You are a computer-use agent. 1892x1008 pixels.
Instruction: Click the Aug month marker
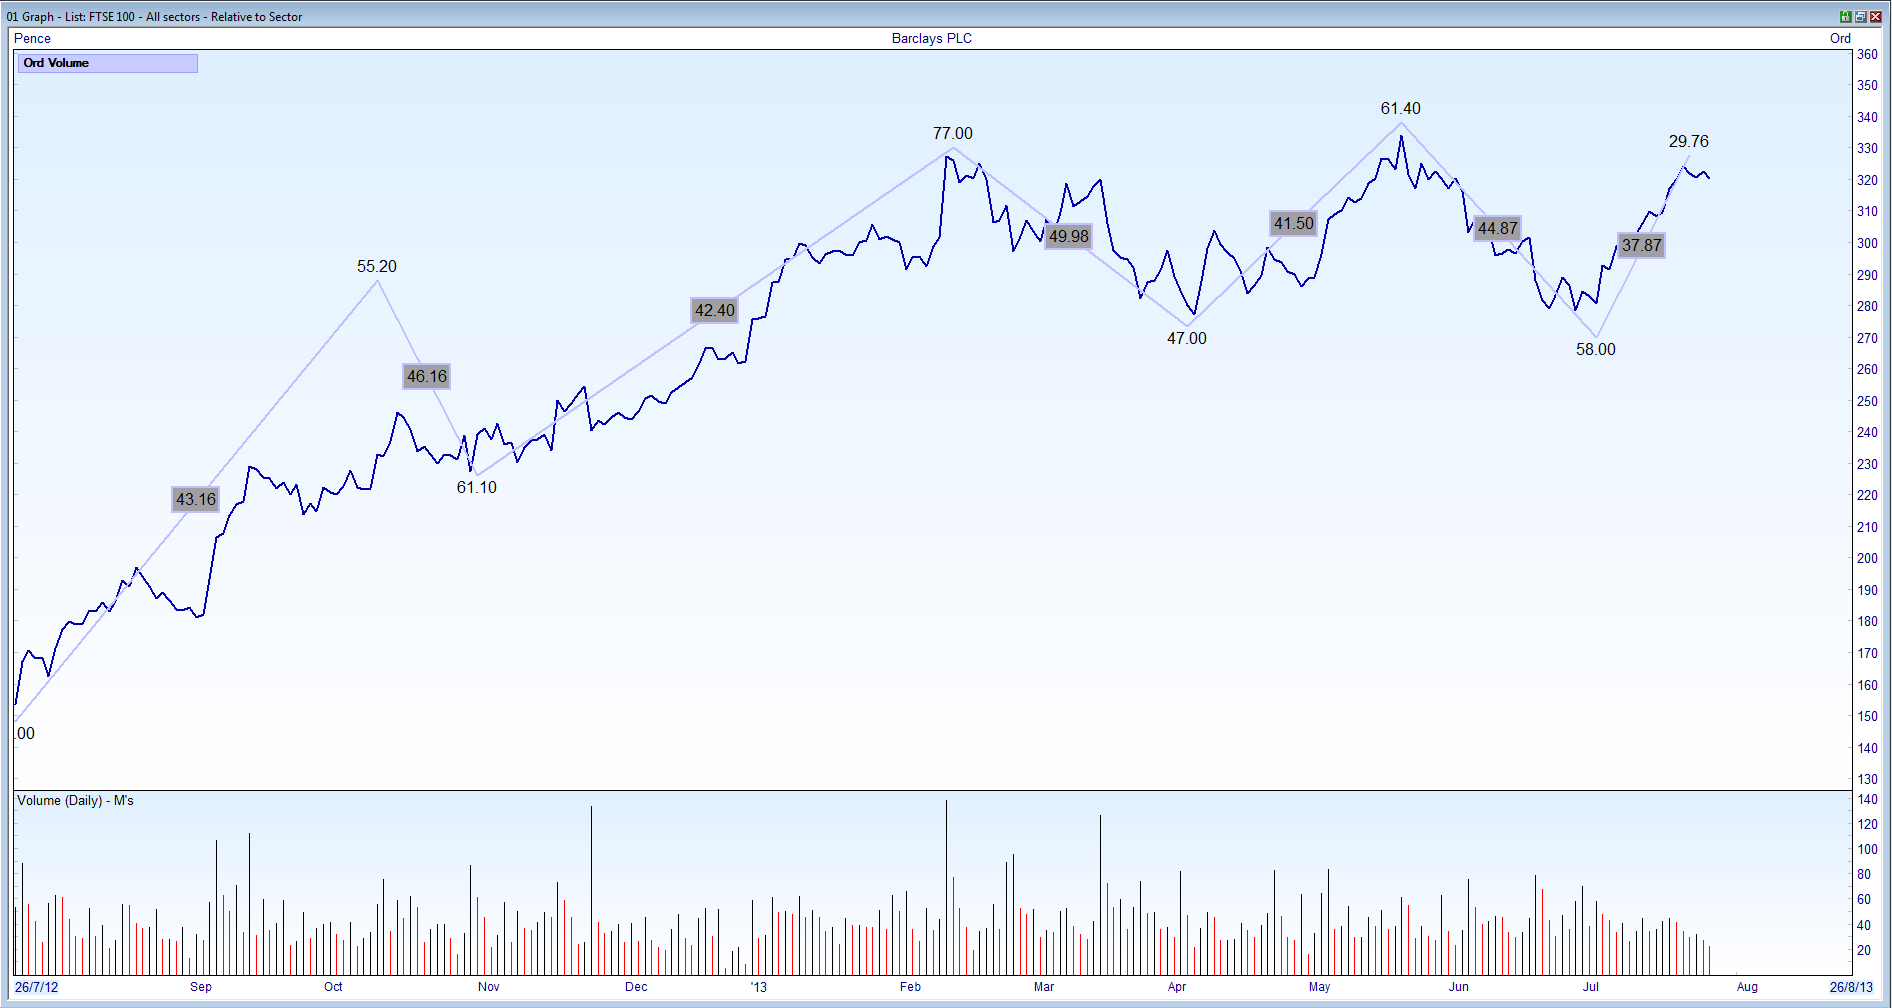click(1747, 987)
